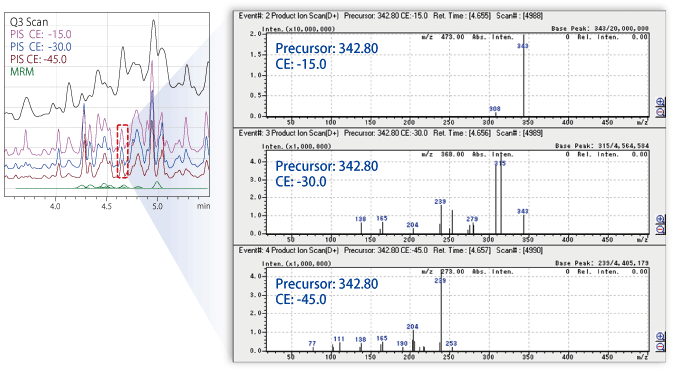Zoom out on the CE -30.0 spectrum
675x370 pixels.
click(660, 229)
